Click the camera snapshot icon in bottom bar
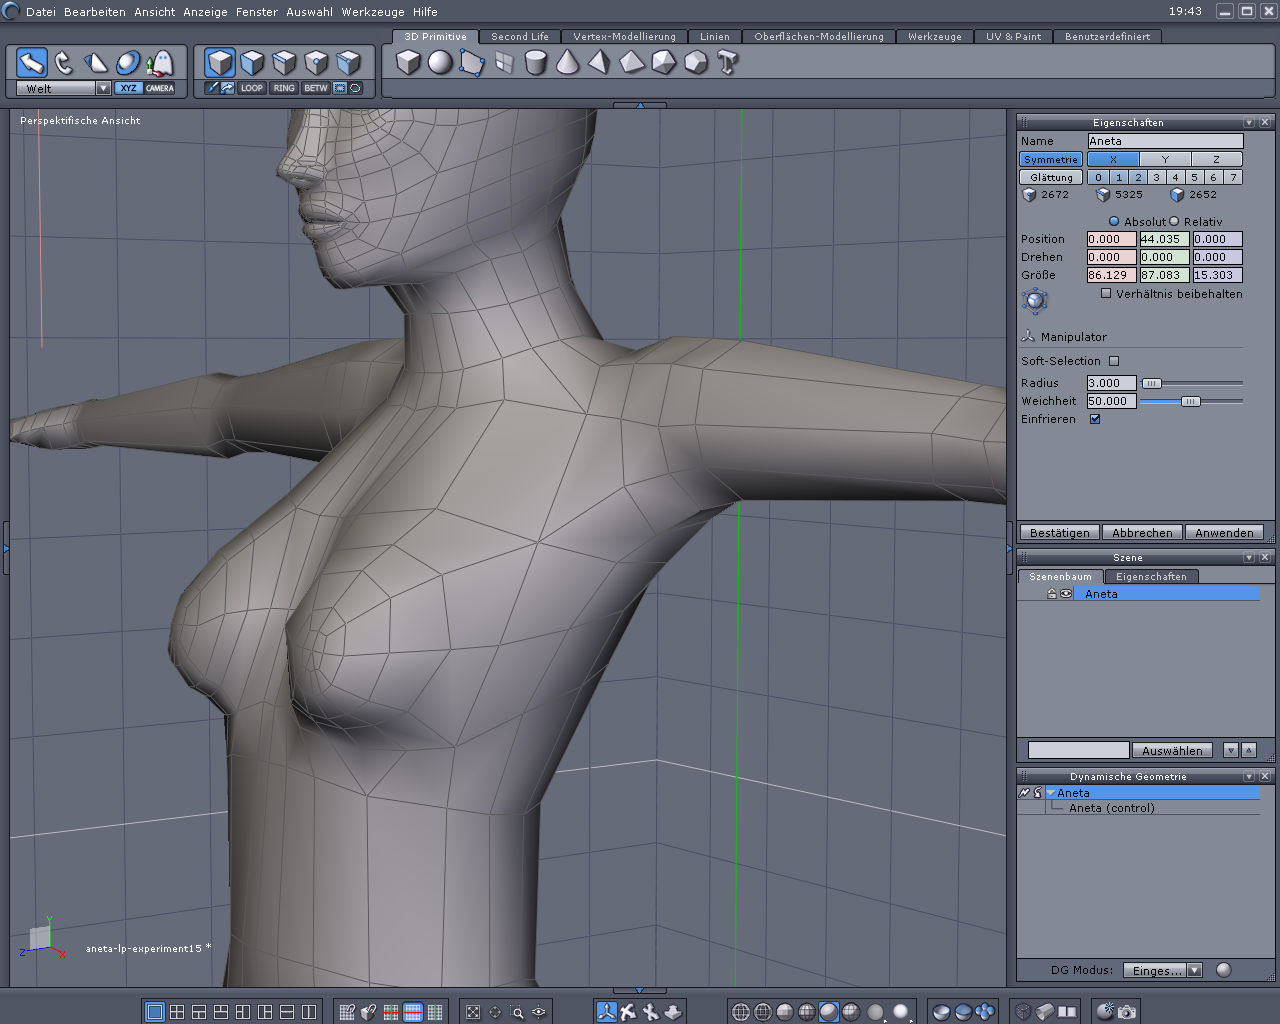 click(x=1127, y=1012)
